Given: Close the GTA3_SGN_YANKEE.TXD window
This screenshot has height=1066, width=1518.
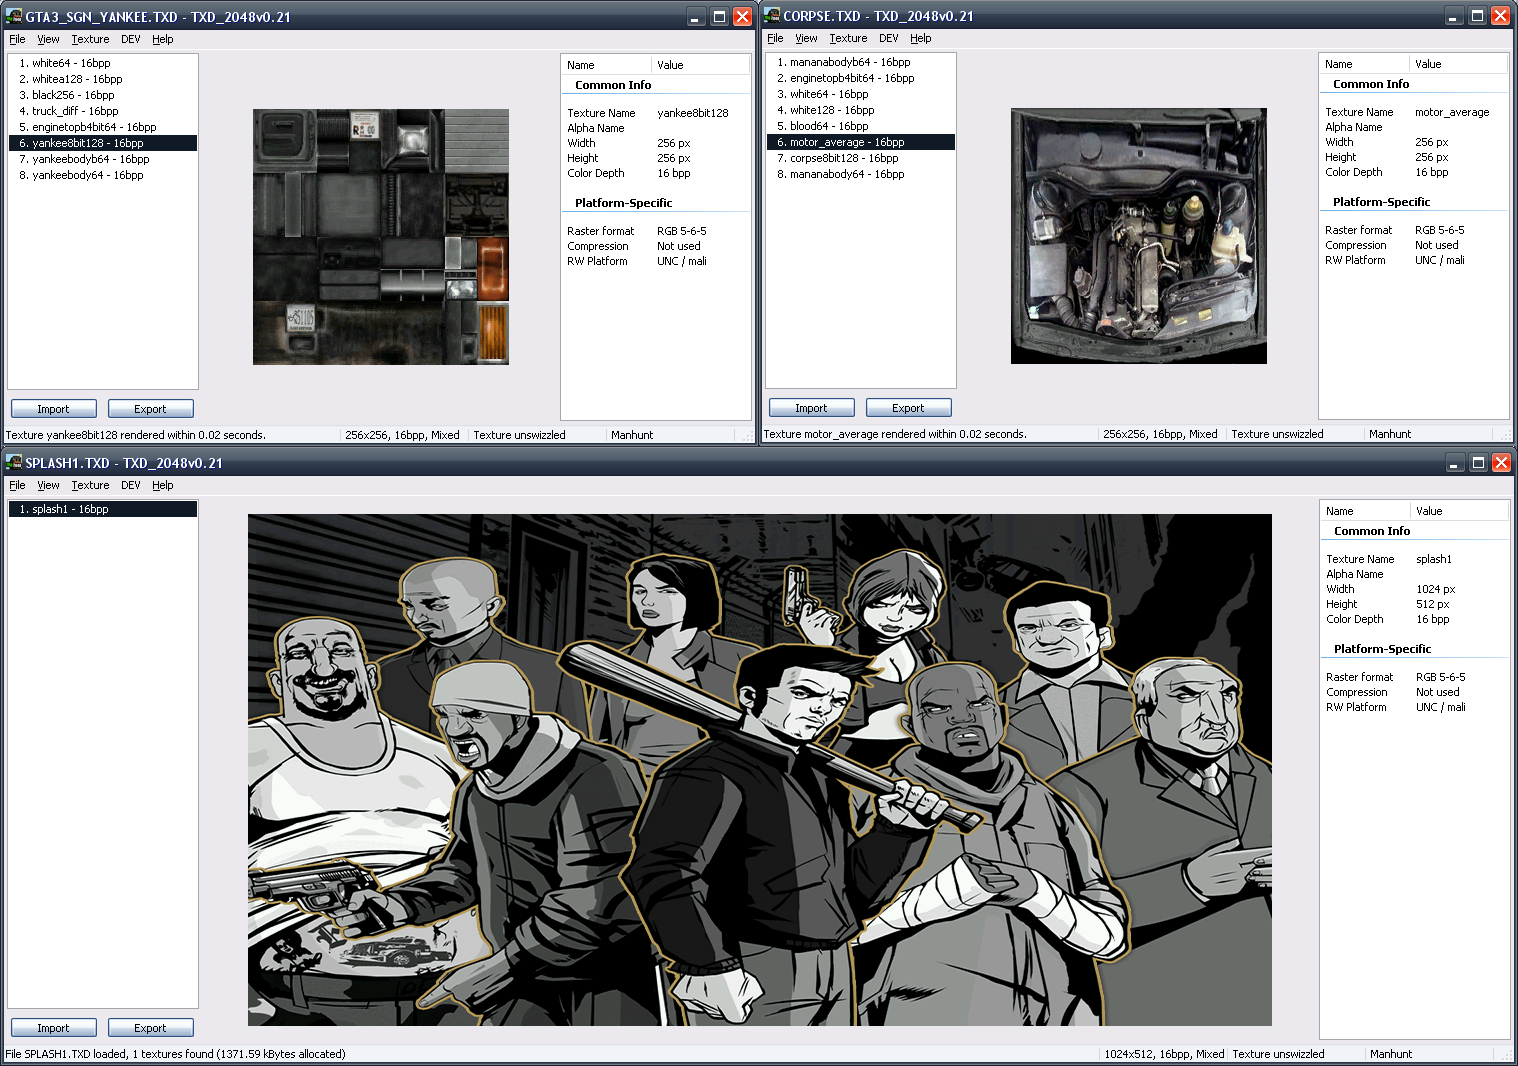Looking at the screenshot, I should point(742,17).
